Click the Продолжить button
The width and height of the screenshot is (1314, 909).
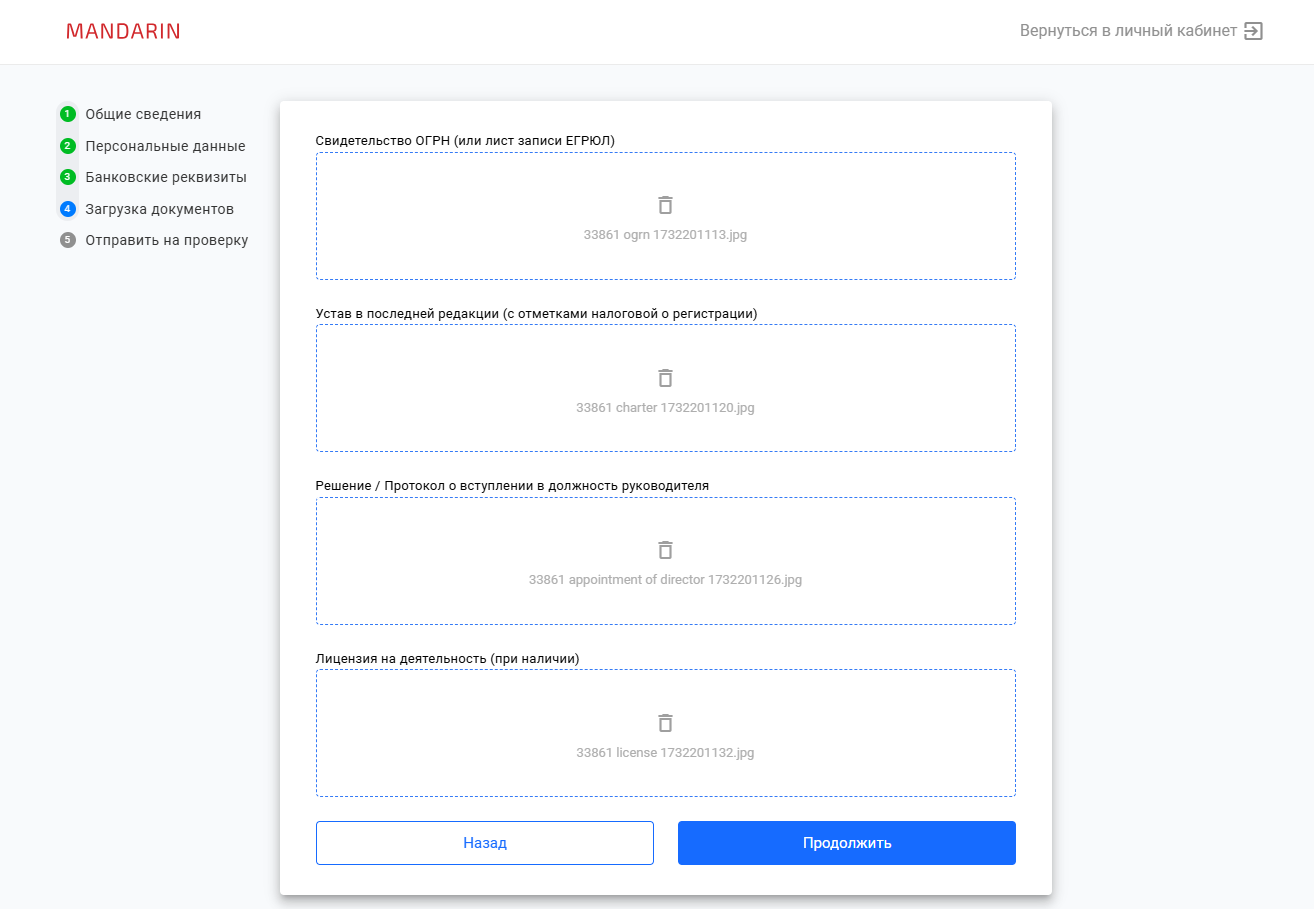click(x=846, y=843)
